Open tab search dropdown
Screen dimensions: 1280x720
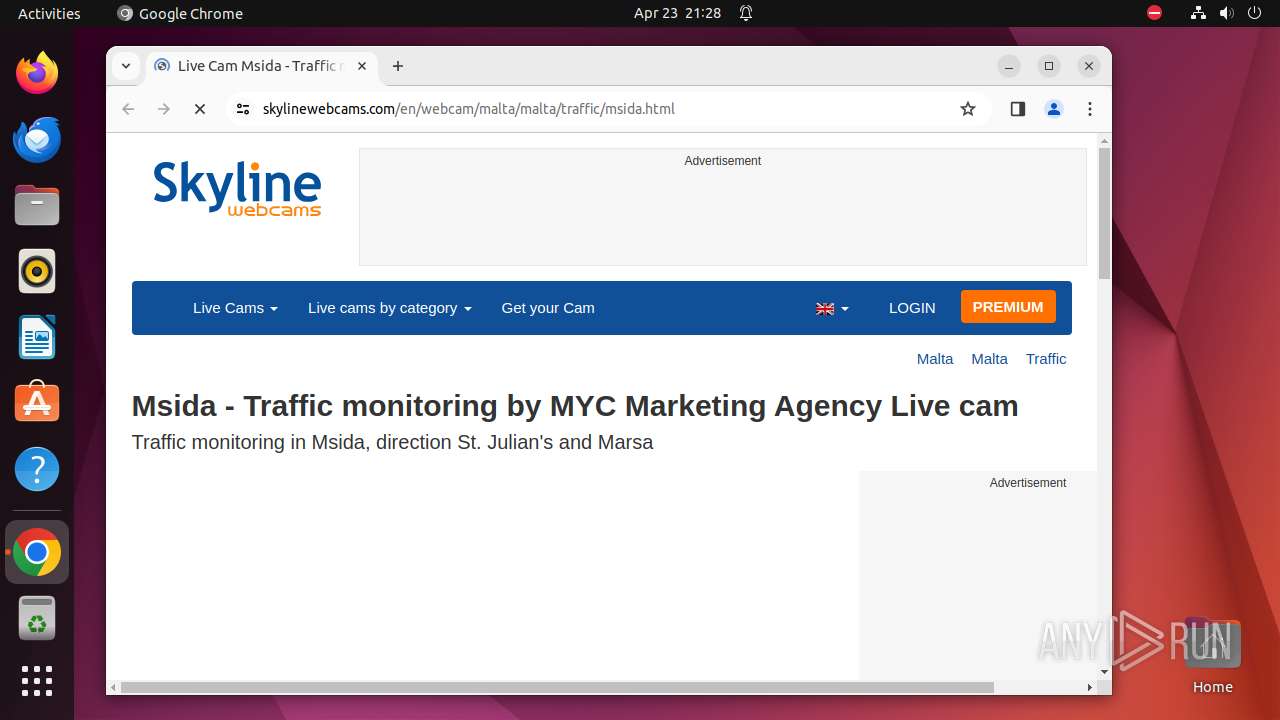click(x=125, y=66)
